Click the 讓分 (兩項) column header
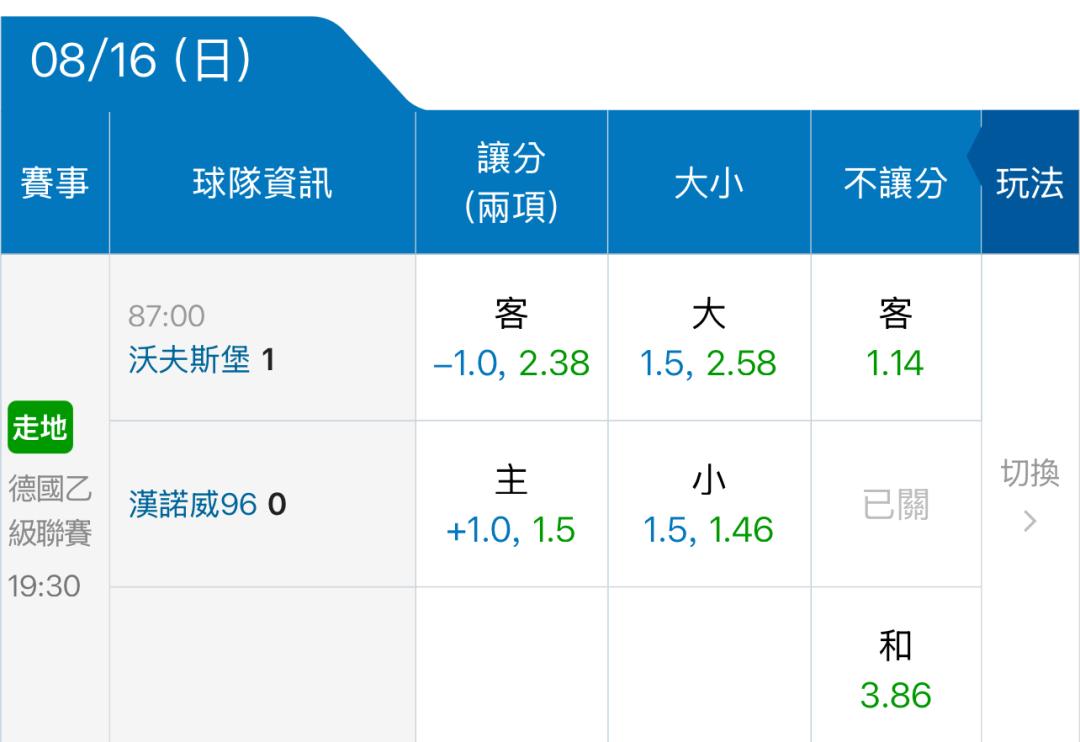Image resolution: width=1080 pixels, height=742 pixels. click(511, 183)
